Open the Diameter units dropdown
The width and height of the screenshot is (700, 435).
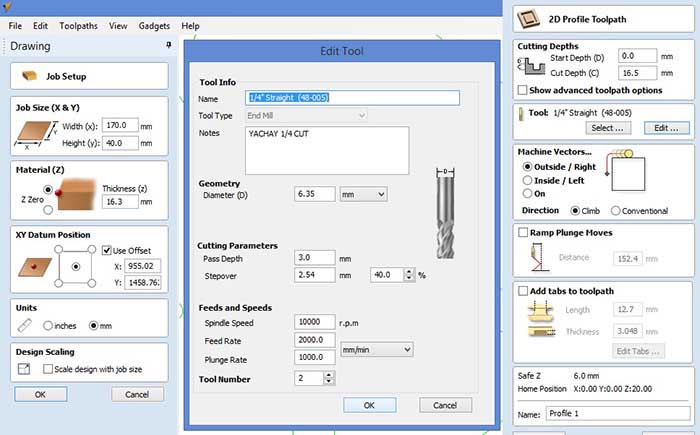pyautogui.click(x=363, y=194)
